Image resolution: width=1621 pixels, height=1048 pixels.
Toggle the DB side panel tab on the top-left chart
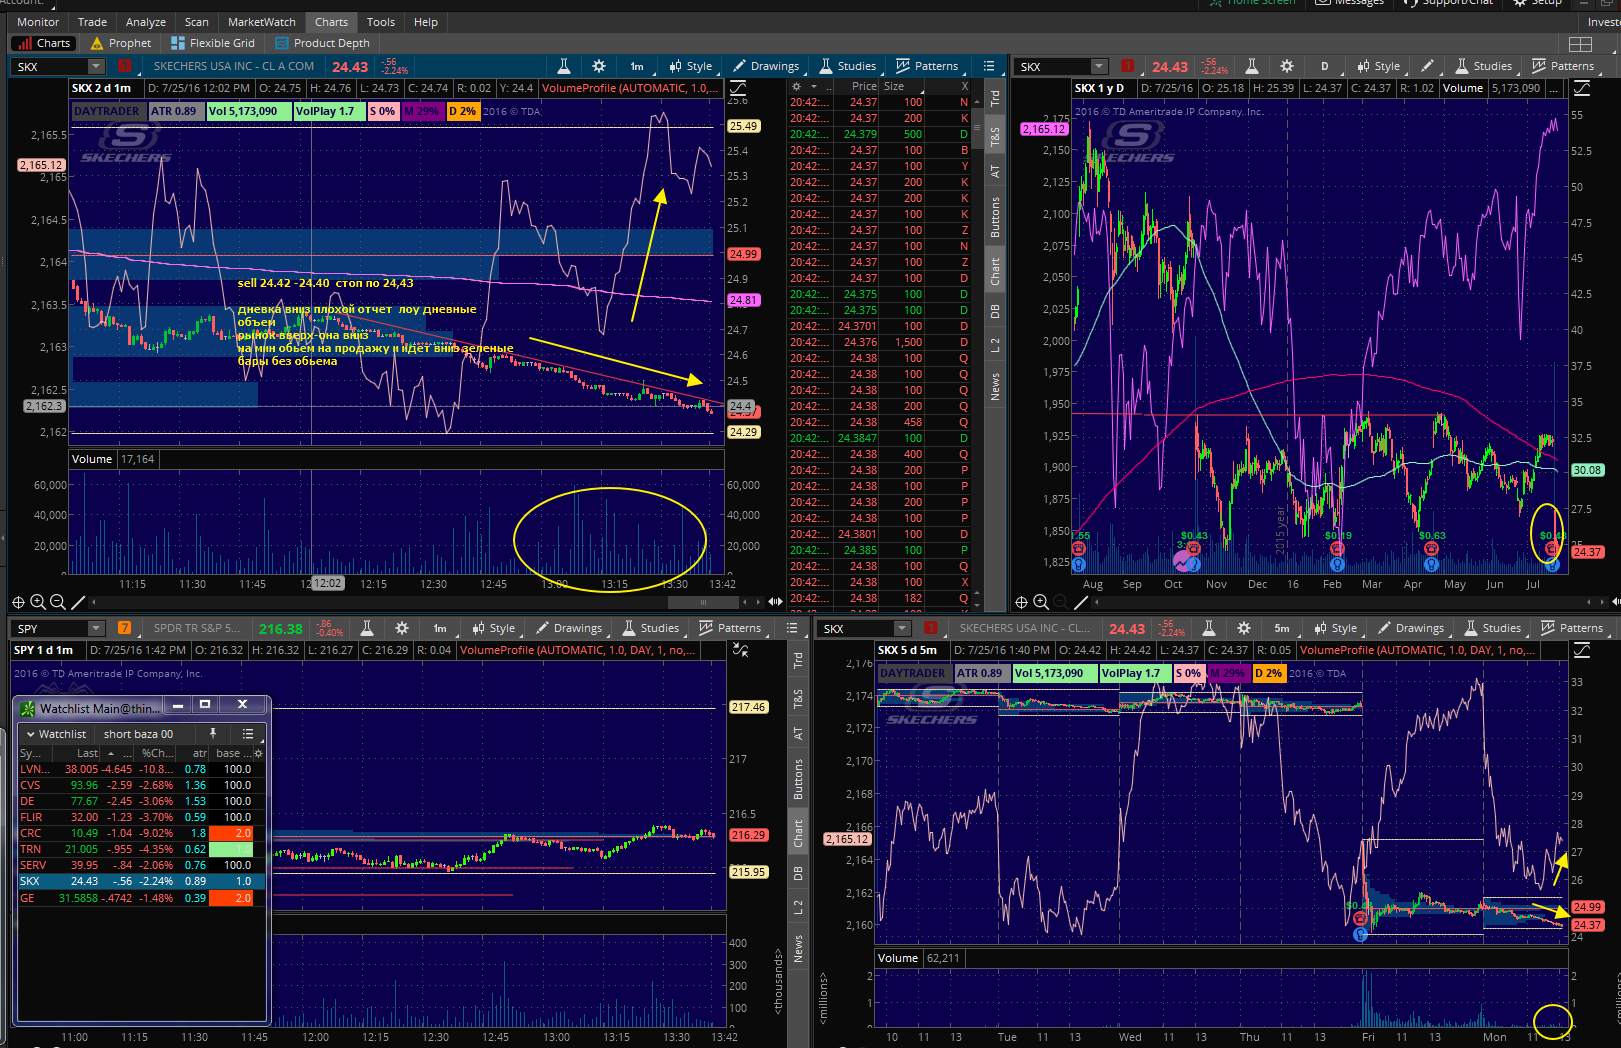pos(995,311)
